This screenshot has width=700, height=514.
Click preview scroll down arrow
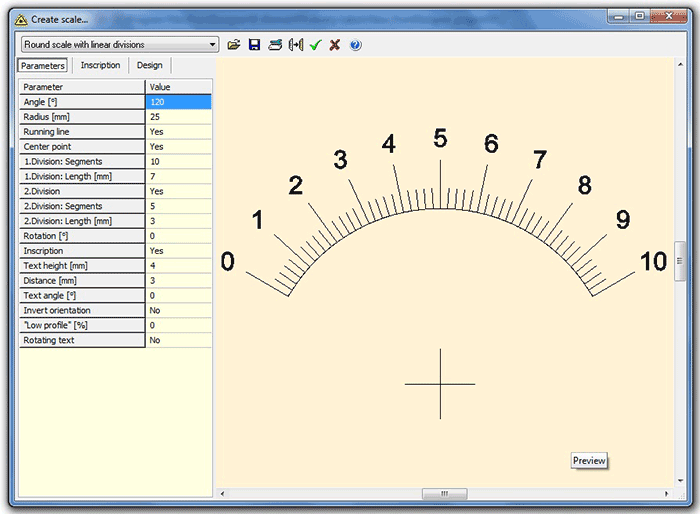pyautogui.click(x=680, y=481)
